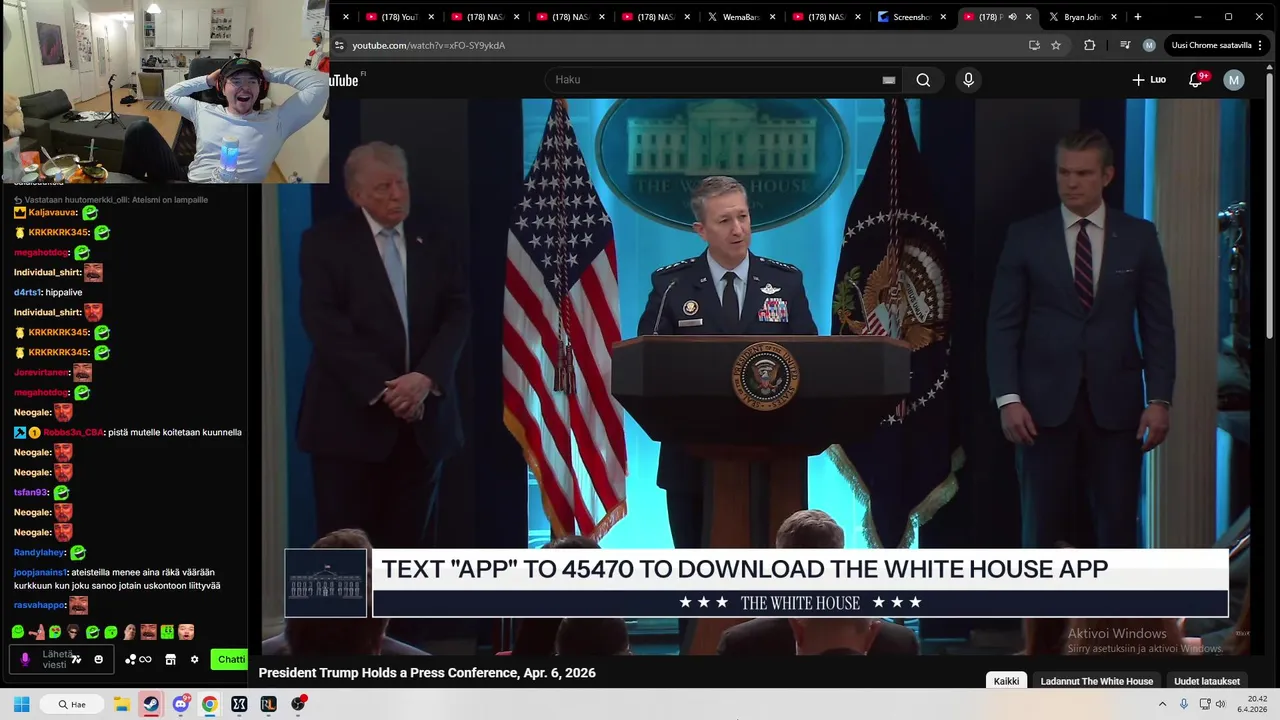Bookmark this page with star icon
The width and height of the screenshot is (1280, 720).
coord(1056,45)
